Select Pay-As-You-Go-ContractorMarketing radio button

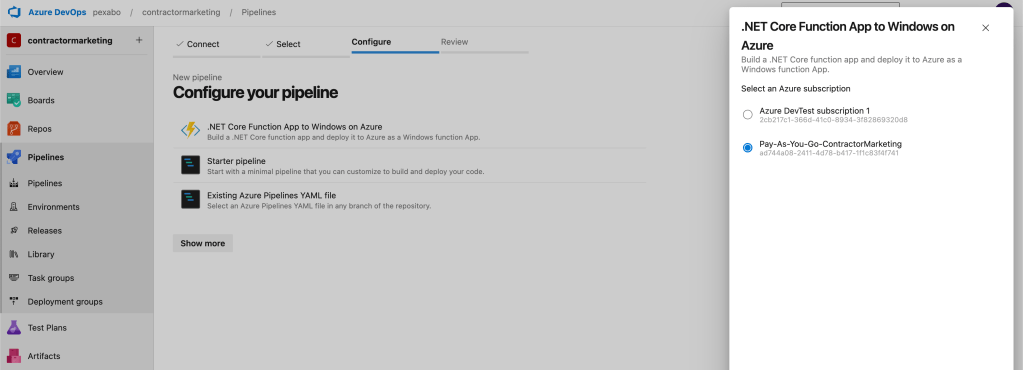click(x=748, y=148)
